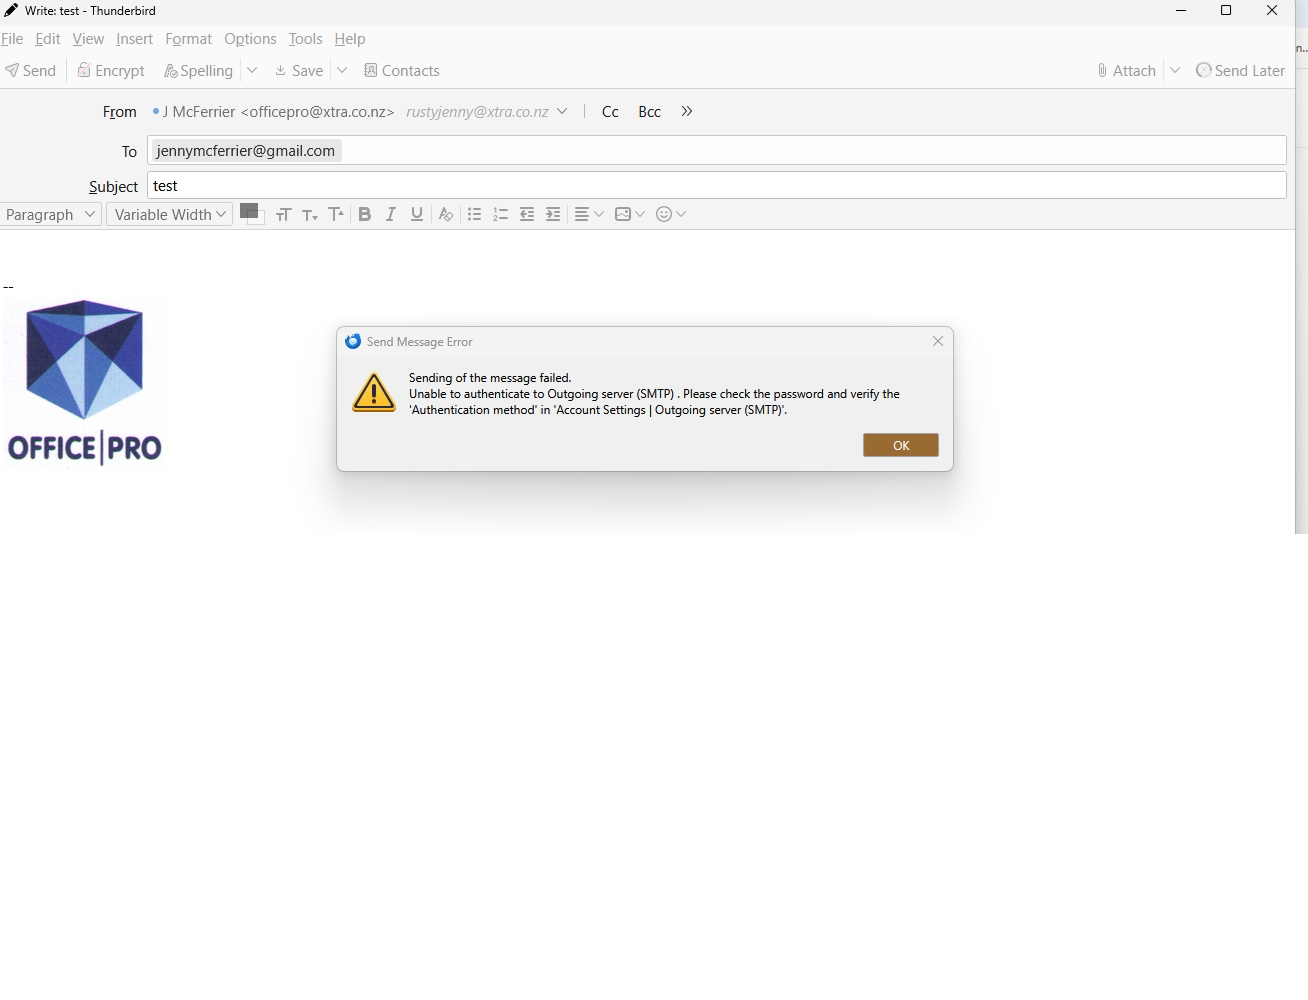Screen dimensions: 1308x1000
Task: Open the View menu
Action: coord(88,39)
